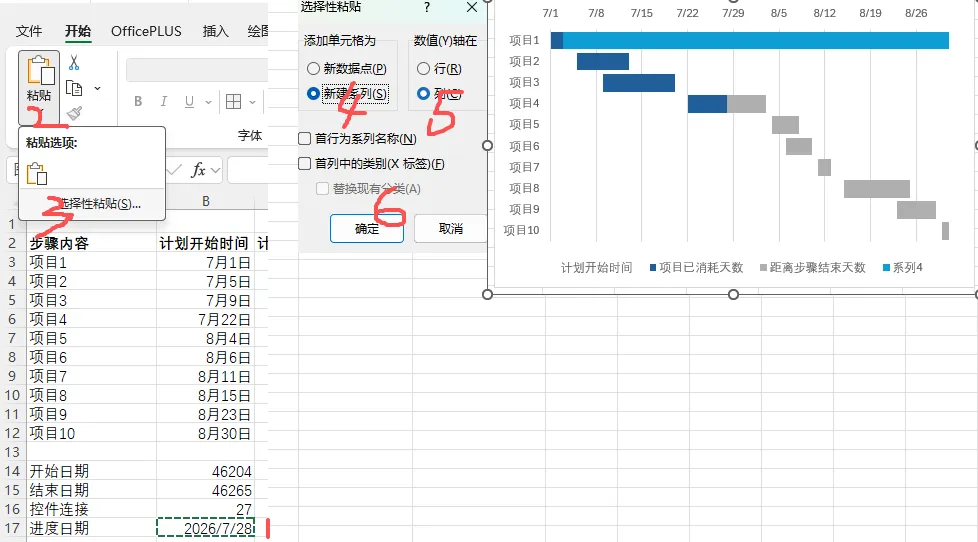This screenshot has height=542, width=978.
Task: Click the 8/12 axis label in chart
Action: tap(824, 13)
